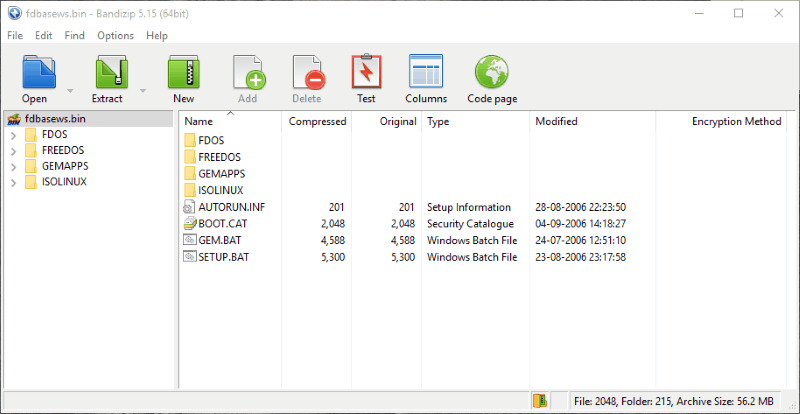The height and width of the screenshot is (414, 800).
Task: Click the Open archive toolbar icon
Action: tap(39, 72)
